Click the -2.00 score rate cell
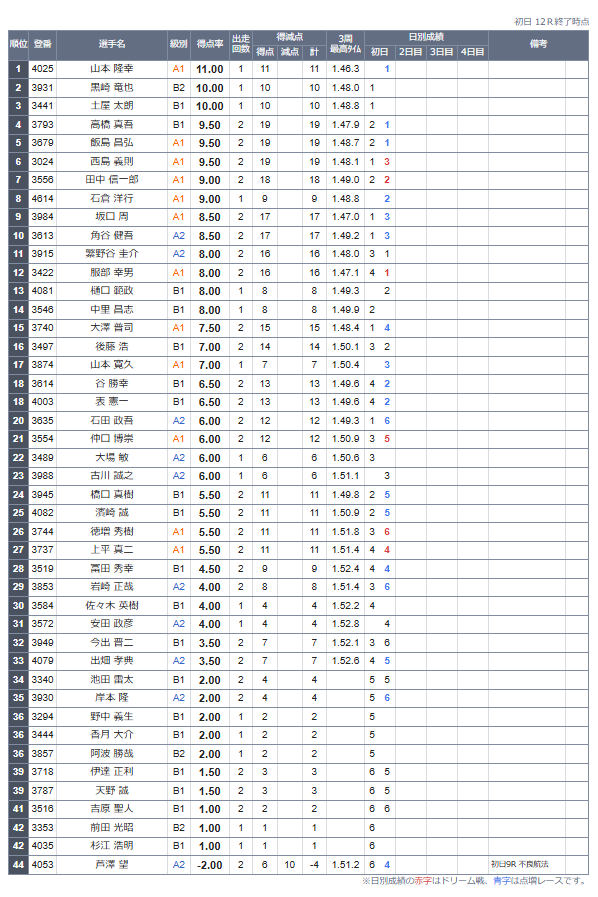598x897 pixels. [x=209, y=866]
